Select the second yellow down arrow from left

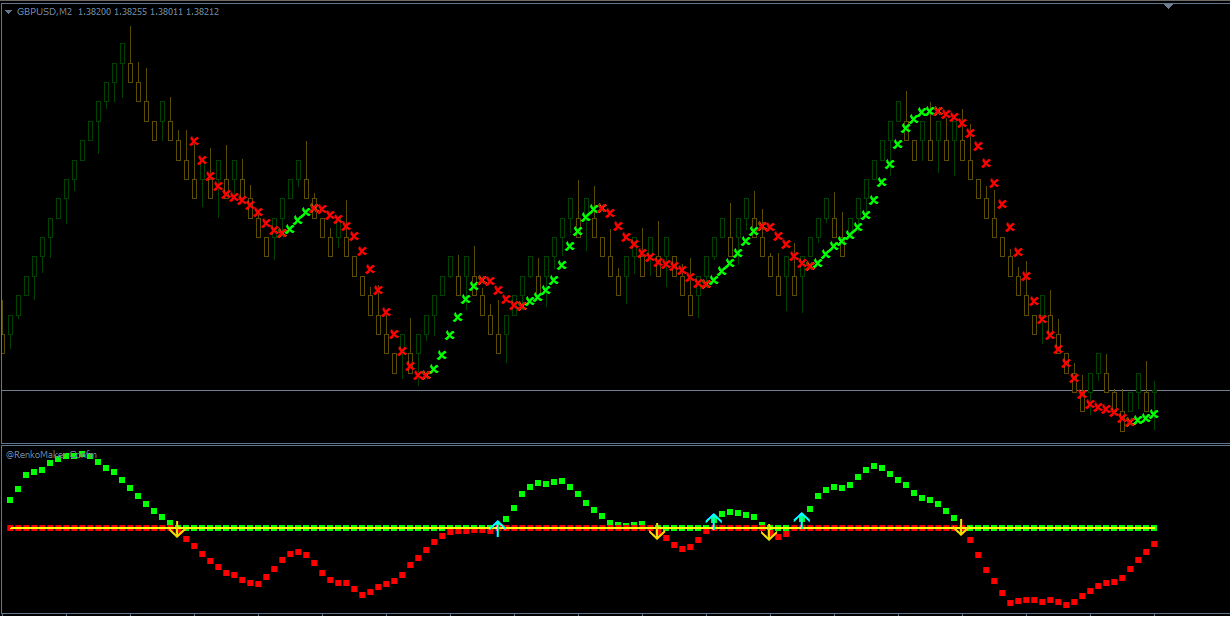tap(657, 532)
